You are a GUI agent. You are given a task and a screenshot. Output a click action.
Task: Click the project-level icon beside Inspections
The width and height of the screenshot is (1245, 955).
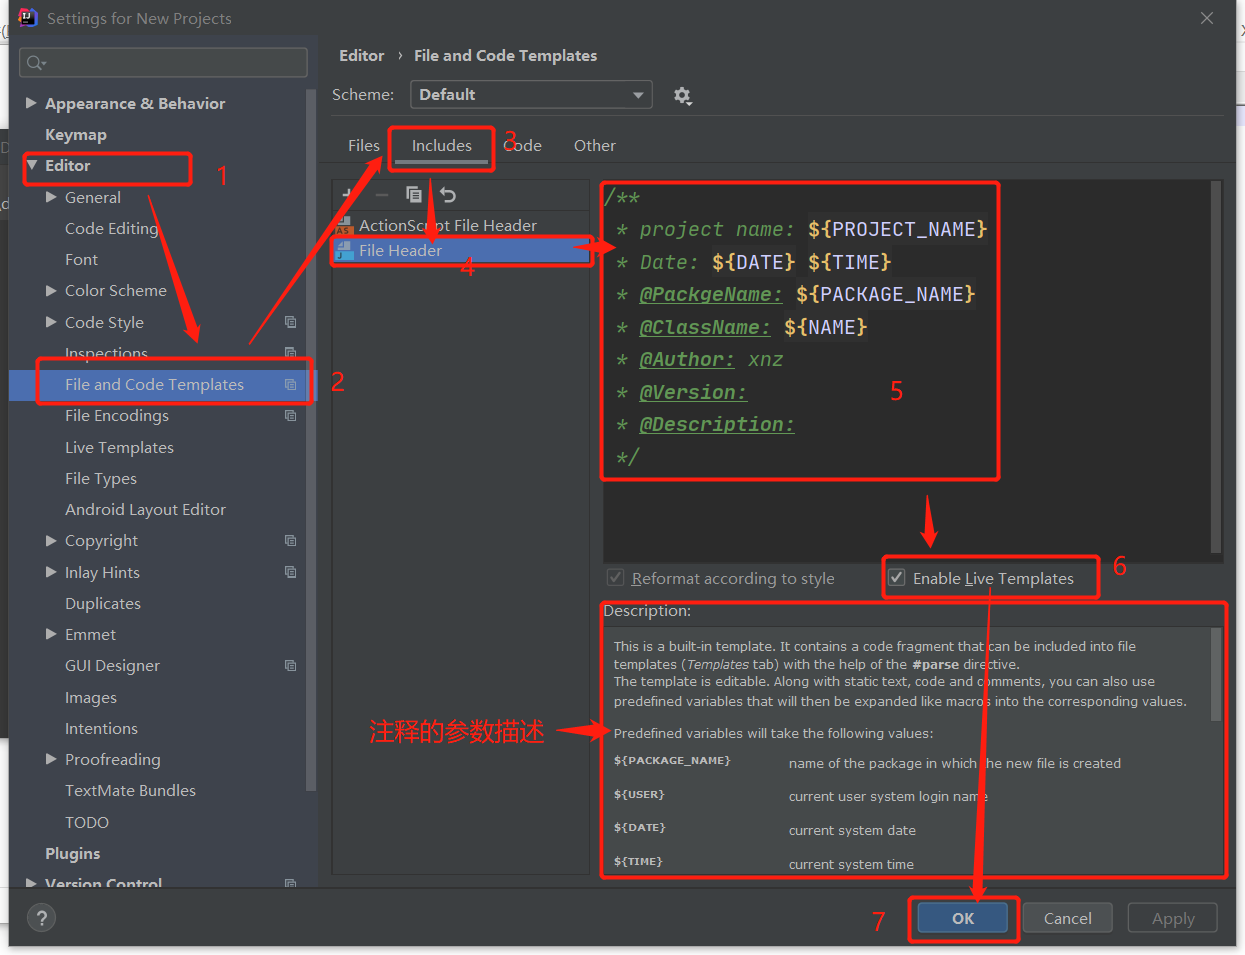tap(290, 353)
